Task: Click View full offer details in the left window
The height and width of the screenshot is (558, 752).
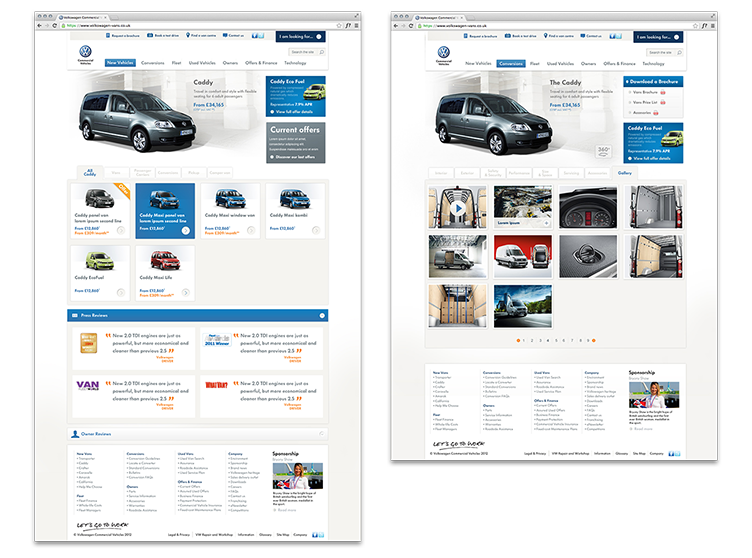Action: pyautogui.click(x=291, y=112)
